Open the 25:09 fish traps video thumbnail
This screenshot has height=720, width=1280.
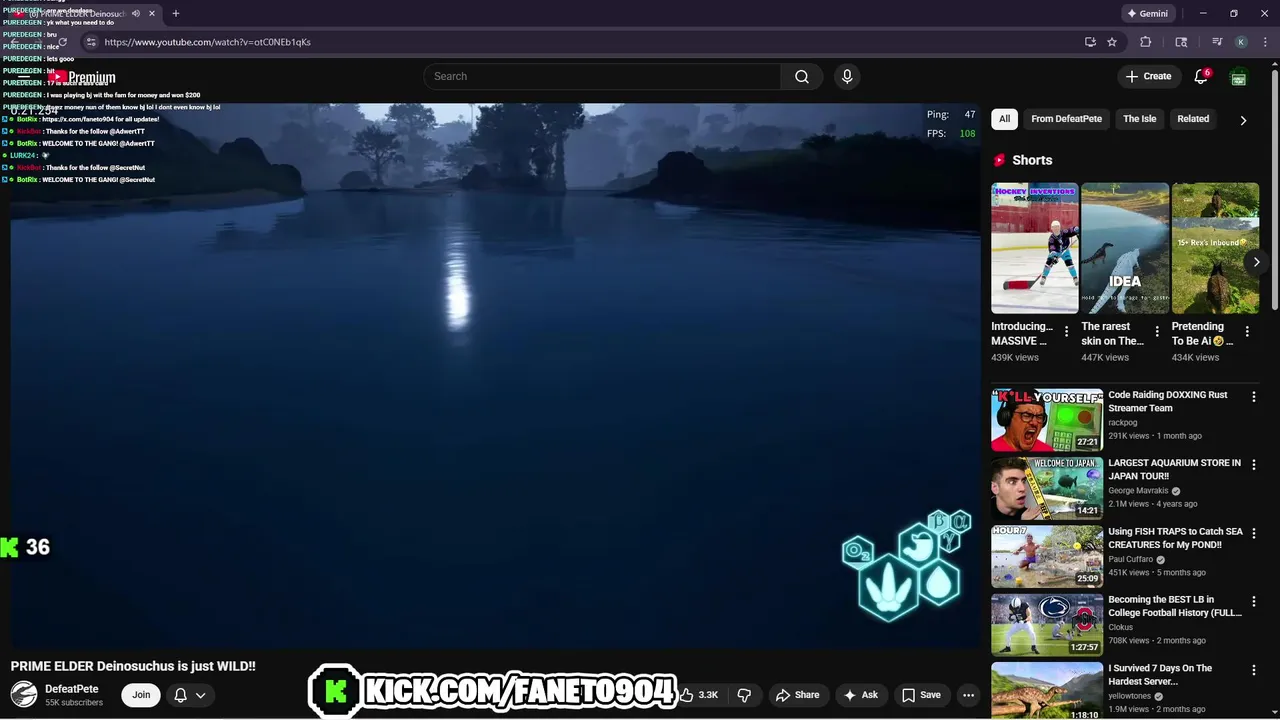[x=1047, y=557]
